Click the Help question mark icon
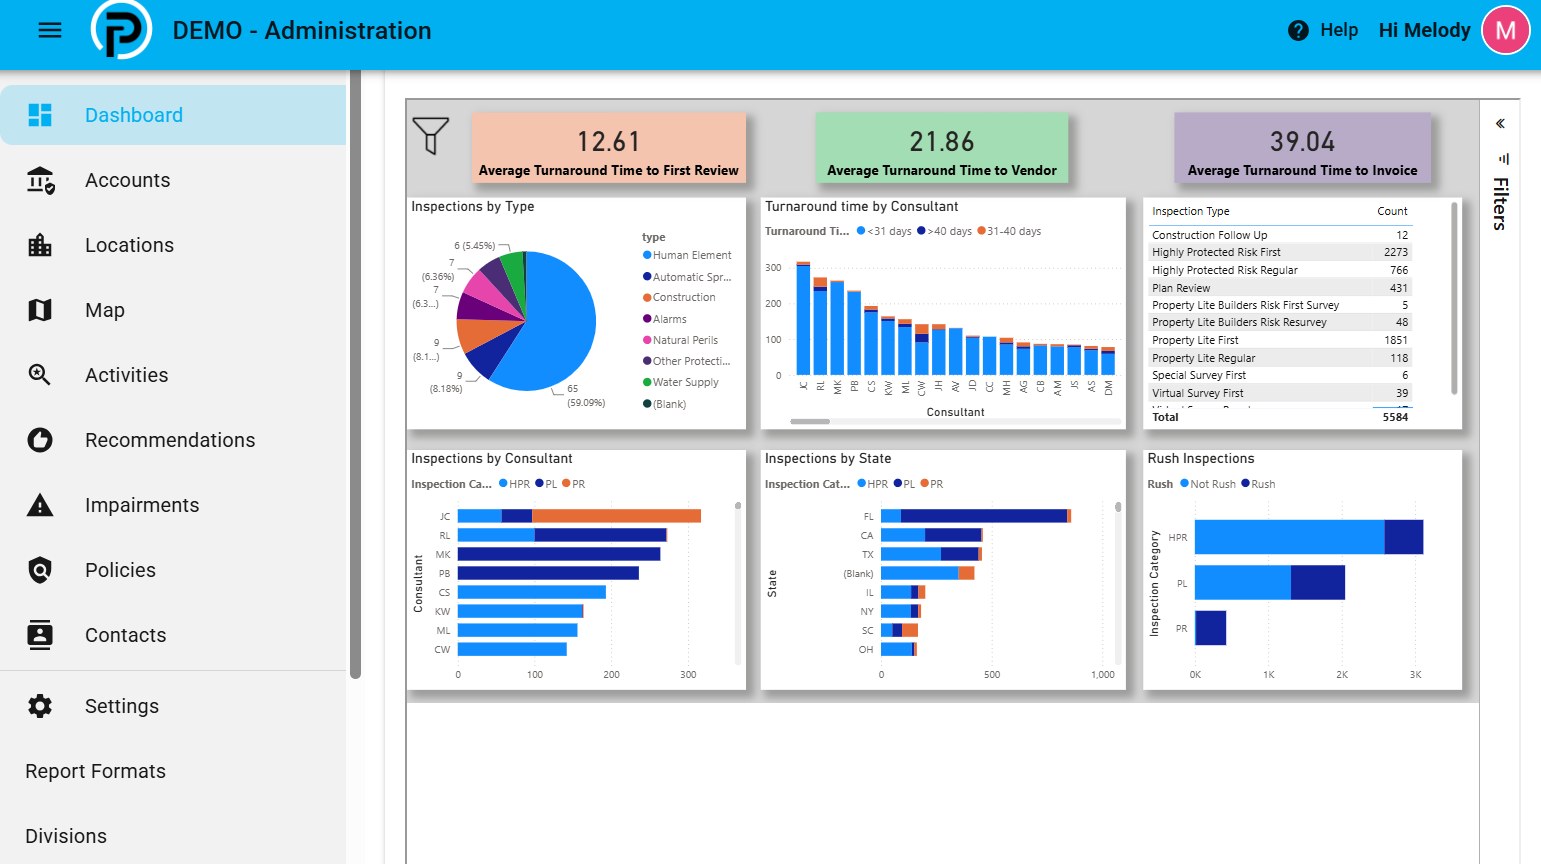 point(1298,31)
